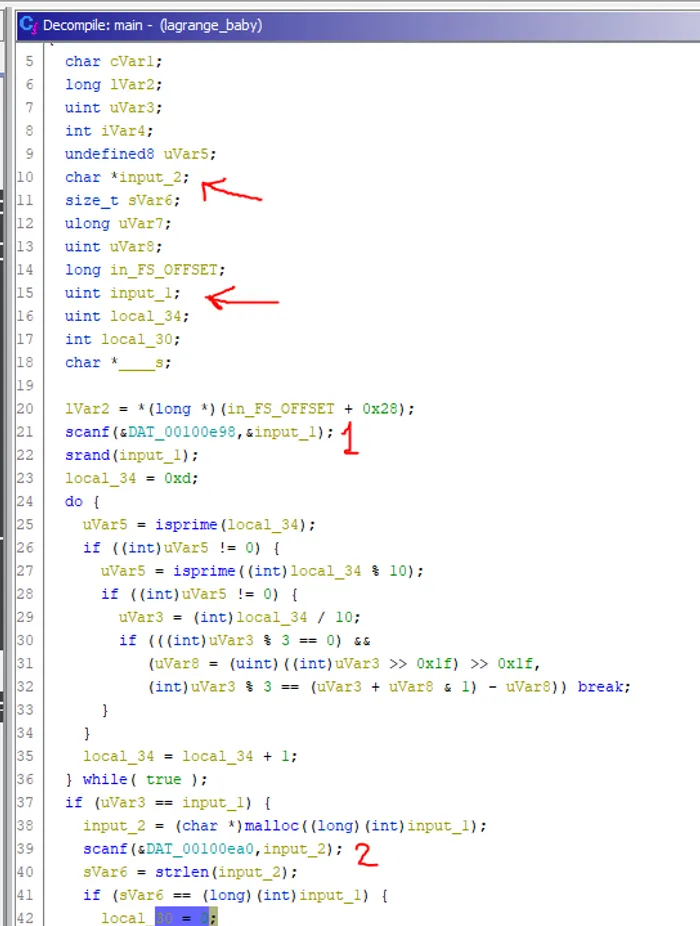700x926 pixels.
Task: Click 'ulong uVar7;' declaration
Action: click(x=118, y=223)
